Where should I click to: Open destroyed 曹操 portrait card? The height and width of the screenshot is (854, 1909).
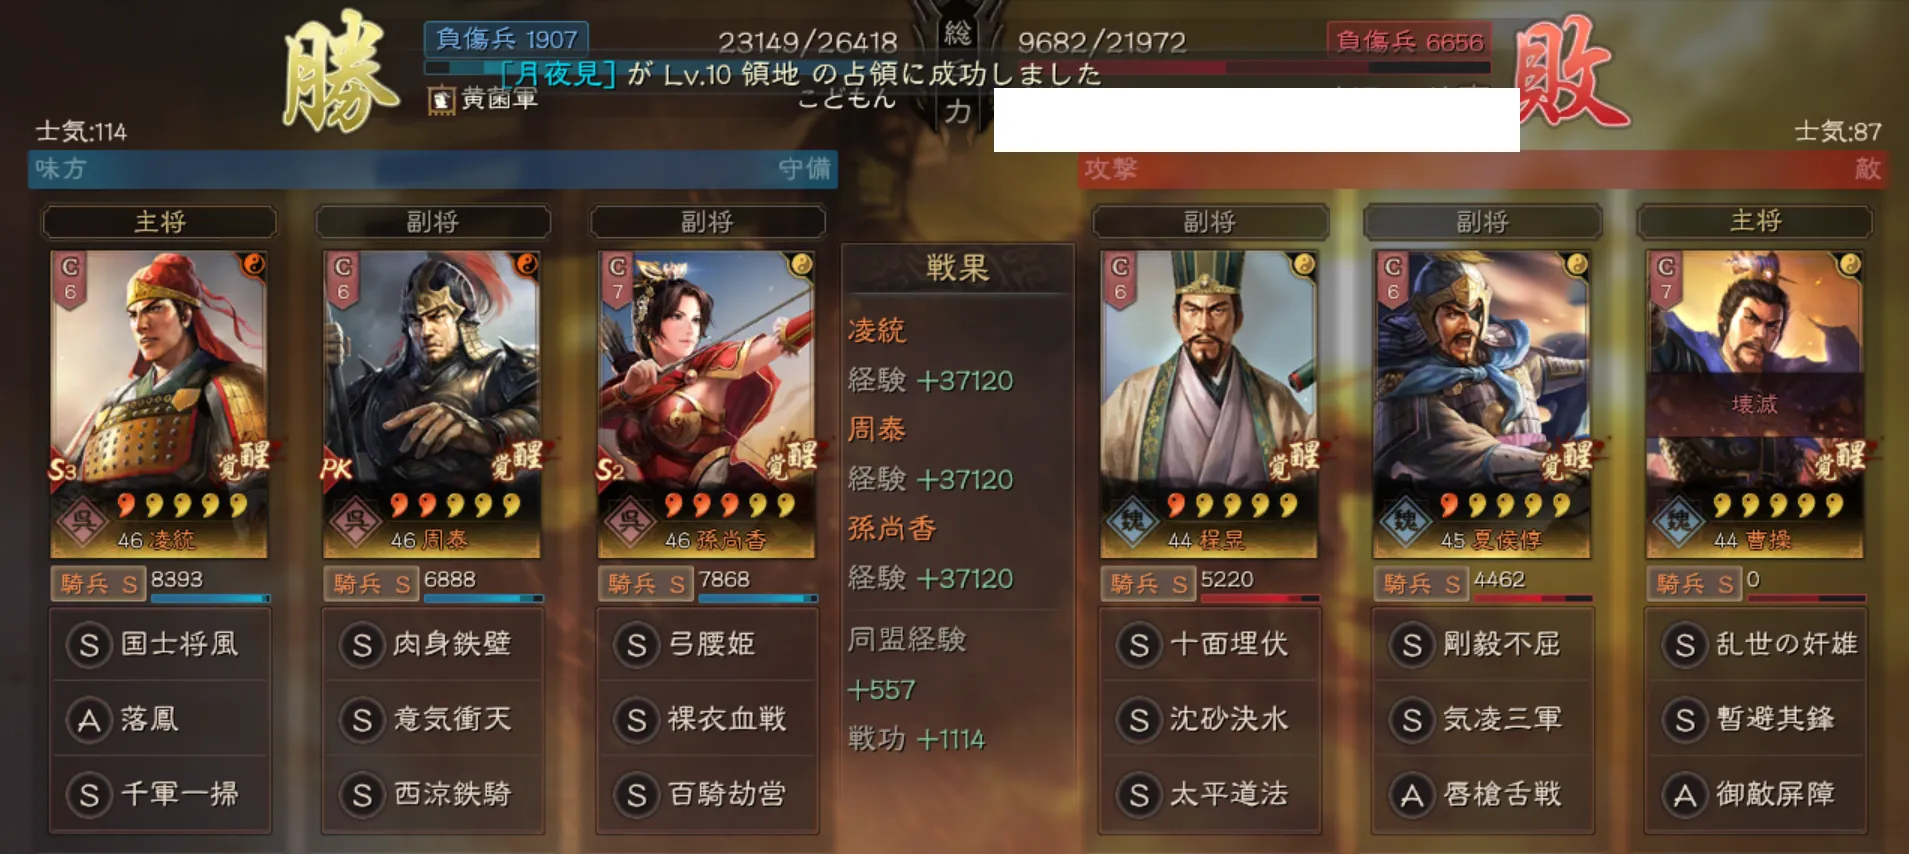[1755, 404]
